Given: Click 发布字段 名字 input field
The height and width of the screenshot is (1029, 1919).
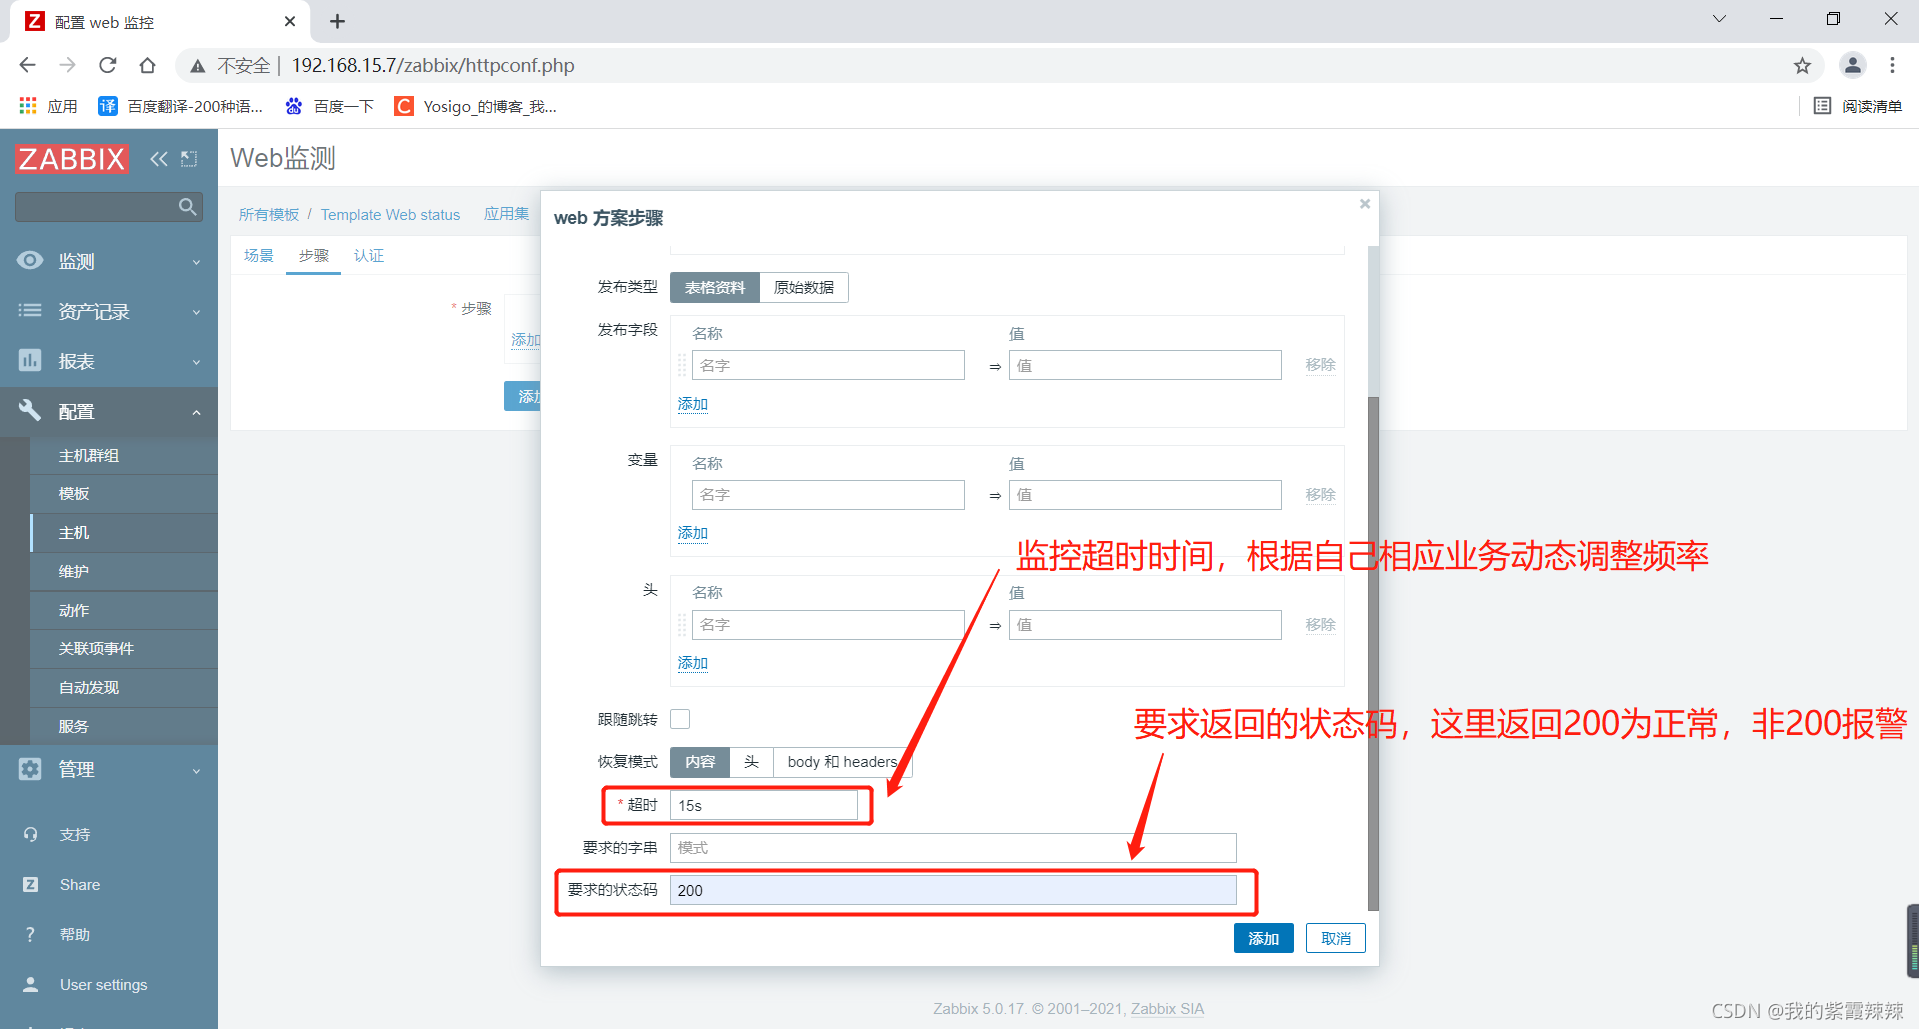Looking at the screenshot, I should (828, 365).
